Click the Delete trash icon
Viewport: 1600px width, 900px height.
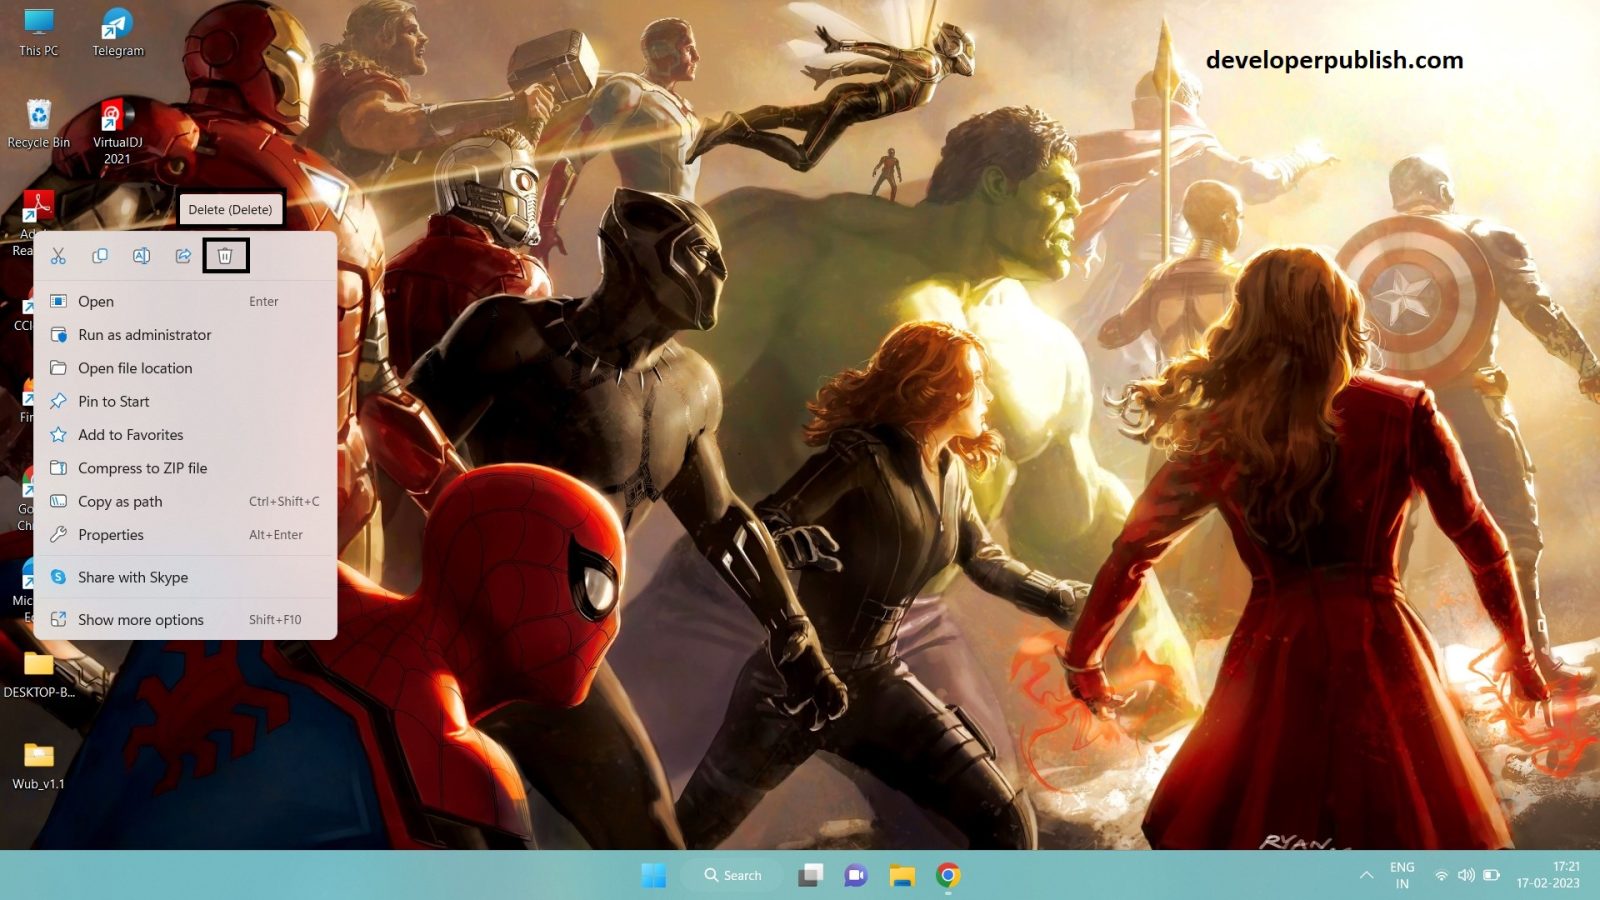coord(225,256)
